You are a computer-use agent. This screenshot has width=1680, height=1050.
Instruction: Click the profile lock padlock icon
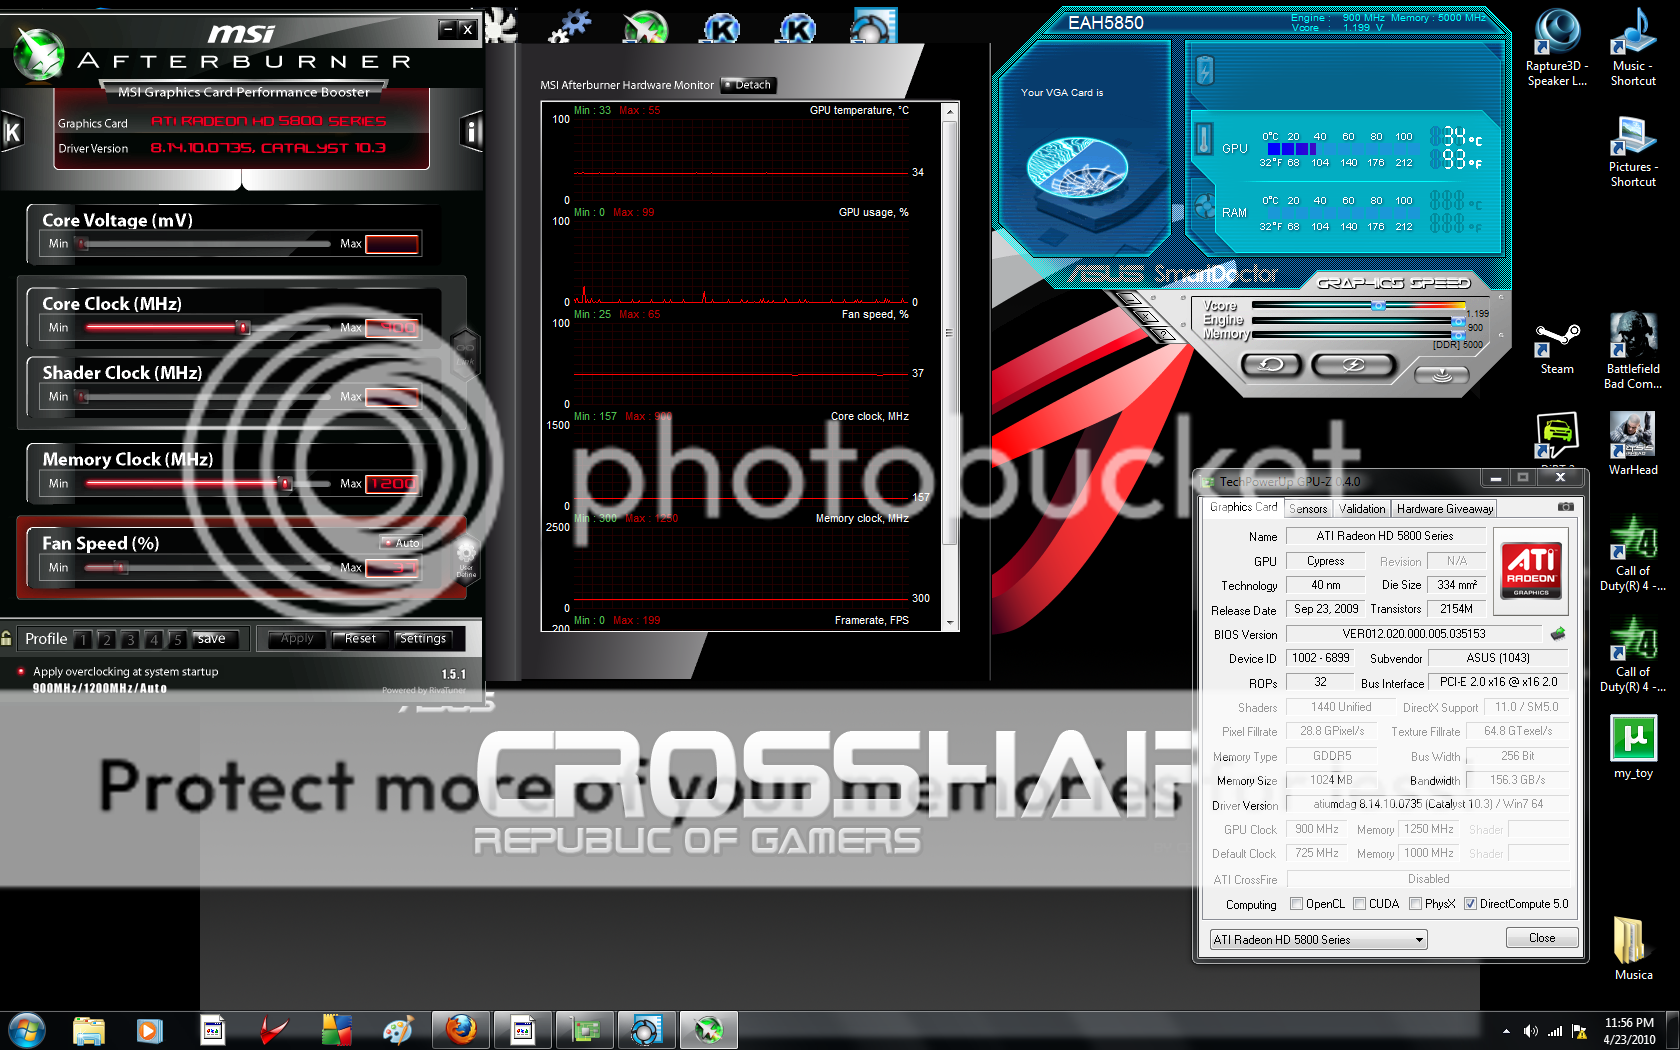(x=7, y=638)
